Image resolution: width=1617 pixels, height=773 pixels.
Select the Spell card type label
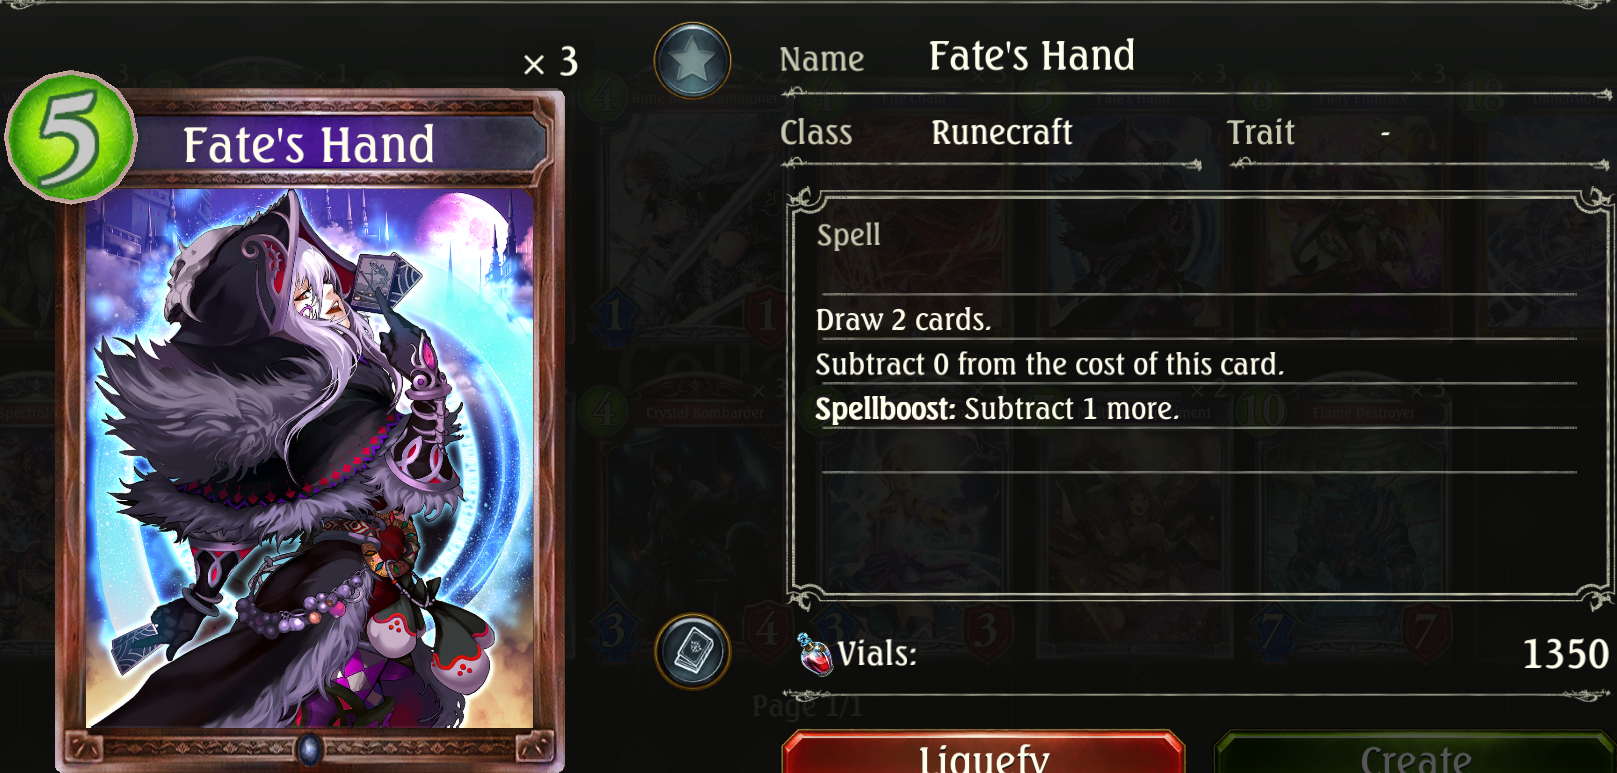pos(848,235)
